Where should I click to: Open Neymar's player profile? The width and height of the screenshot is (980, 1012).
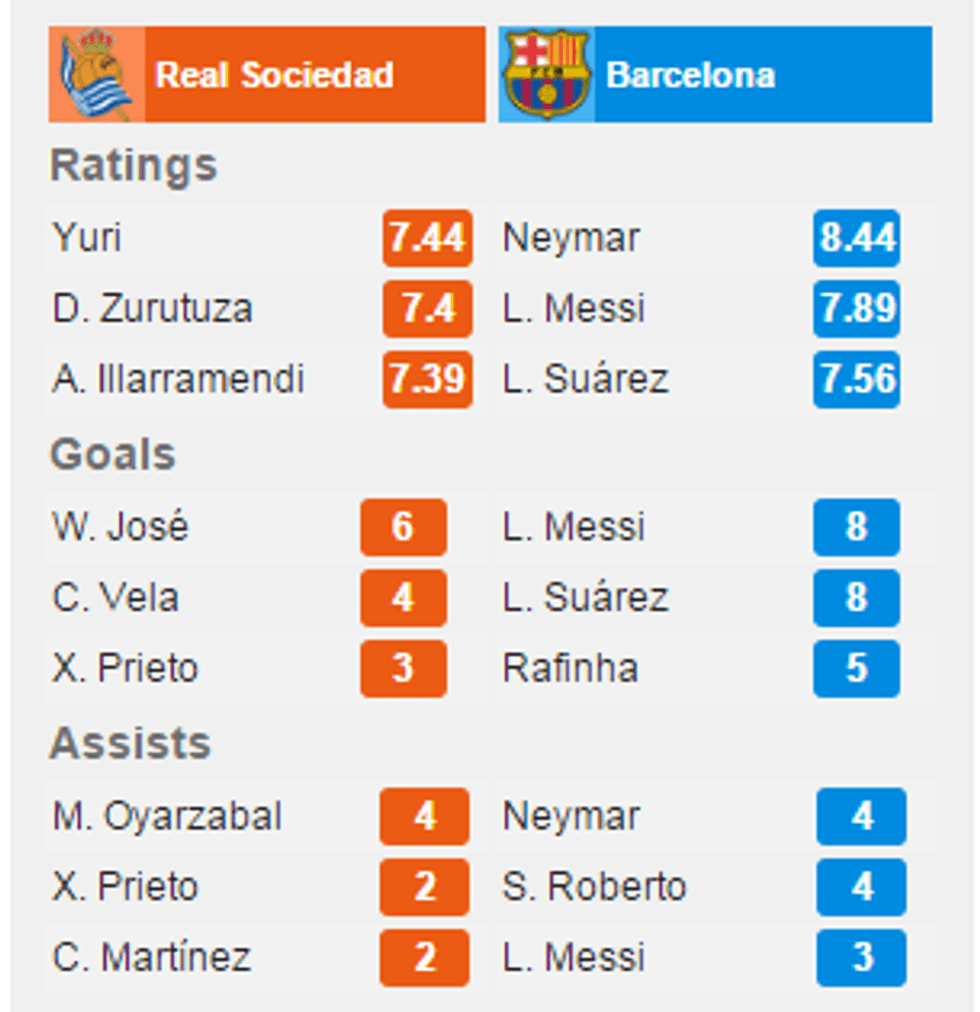pyautogui.click(x=570, y=238)
